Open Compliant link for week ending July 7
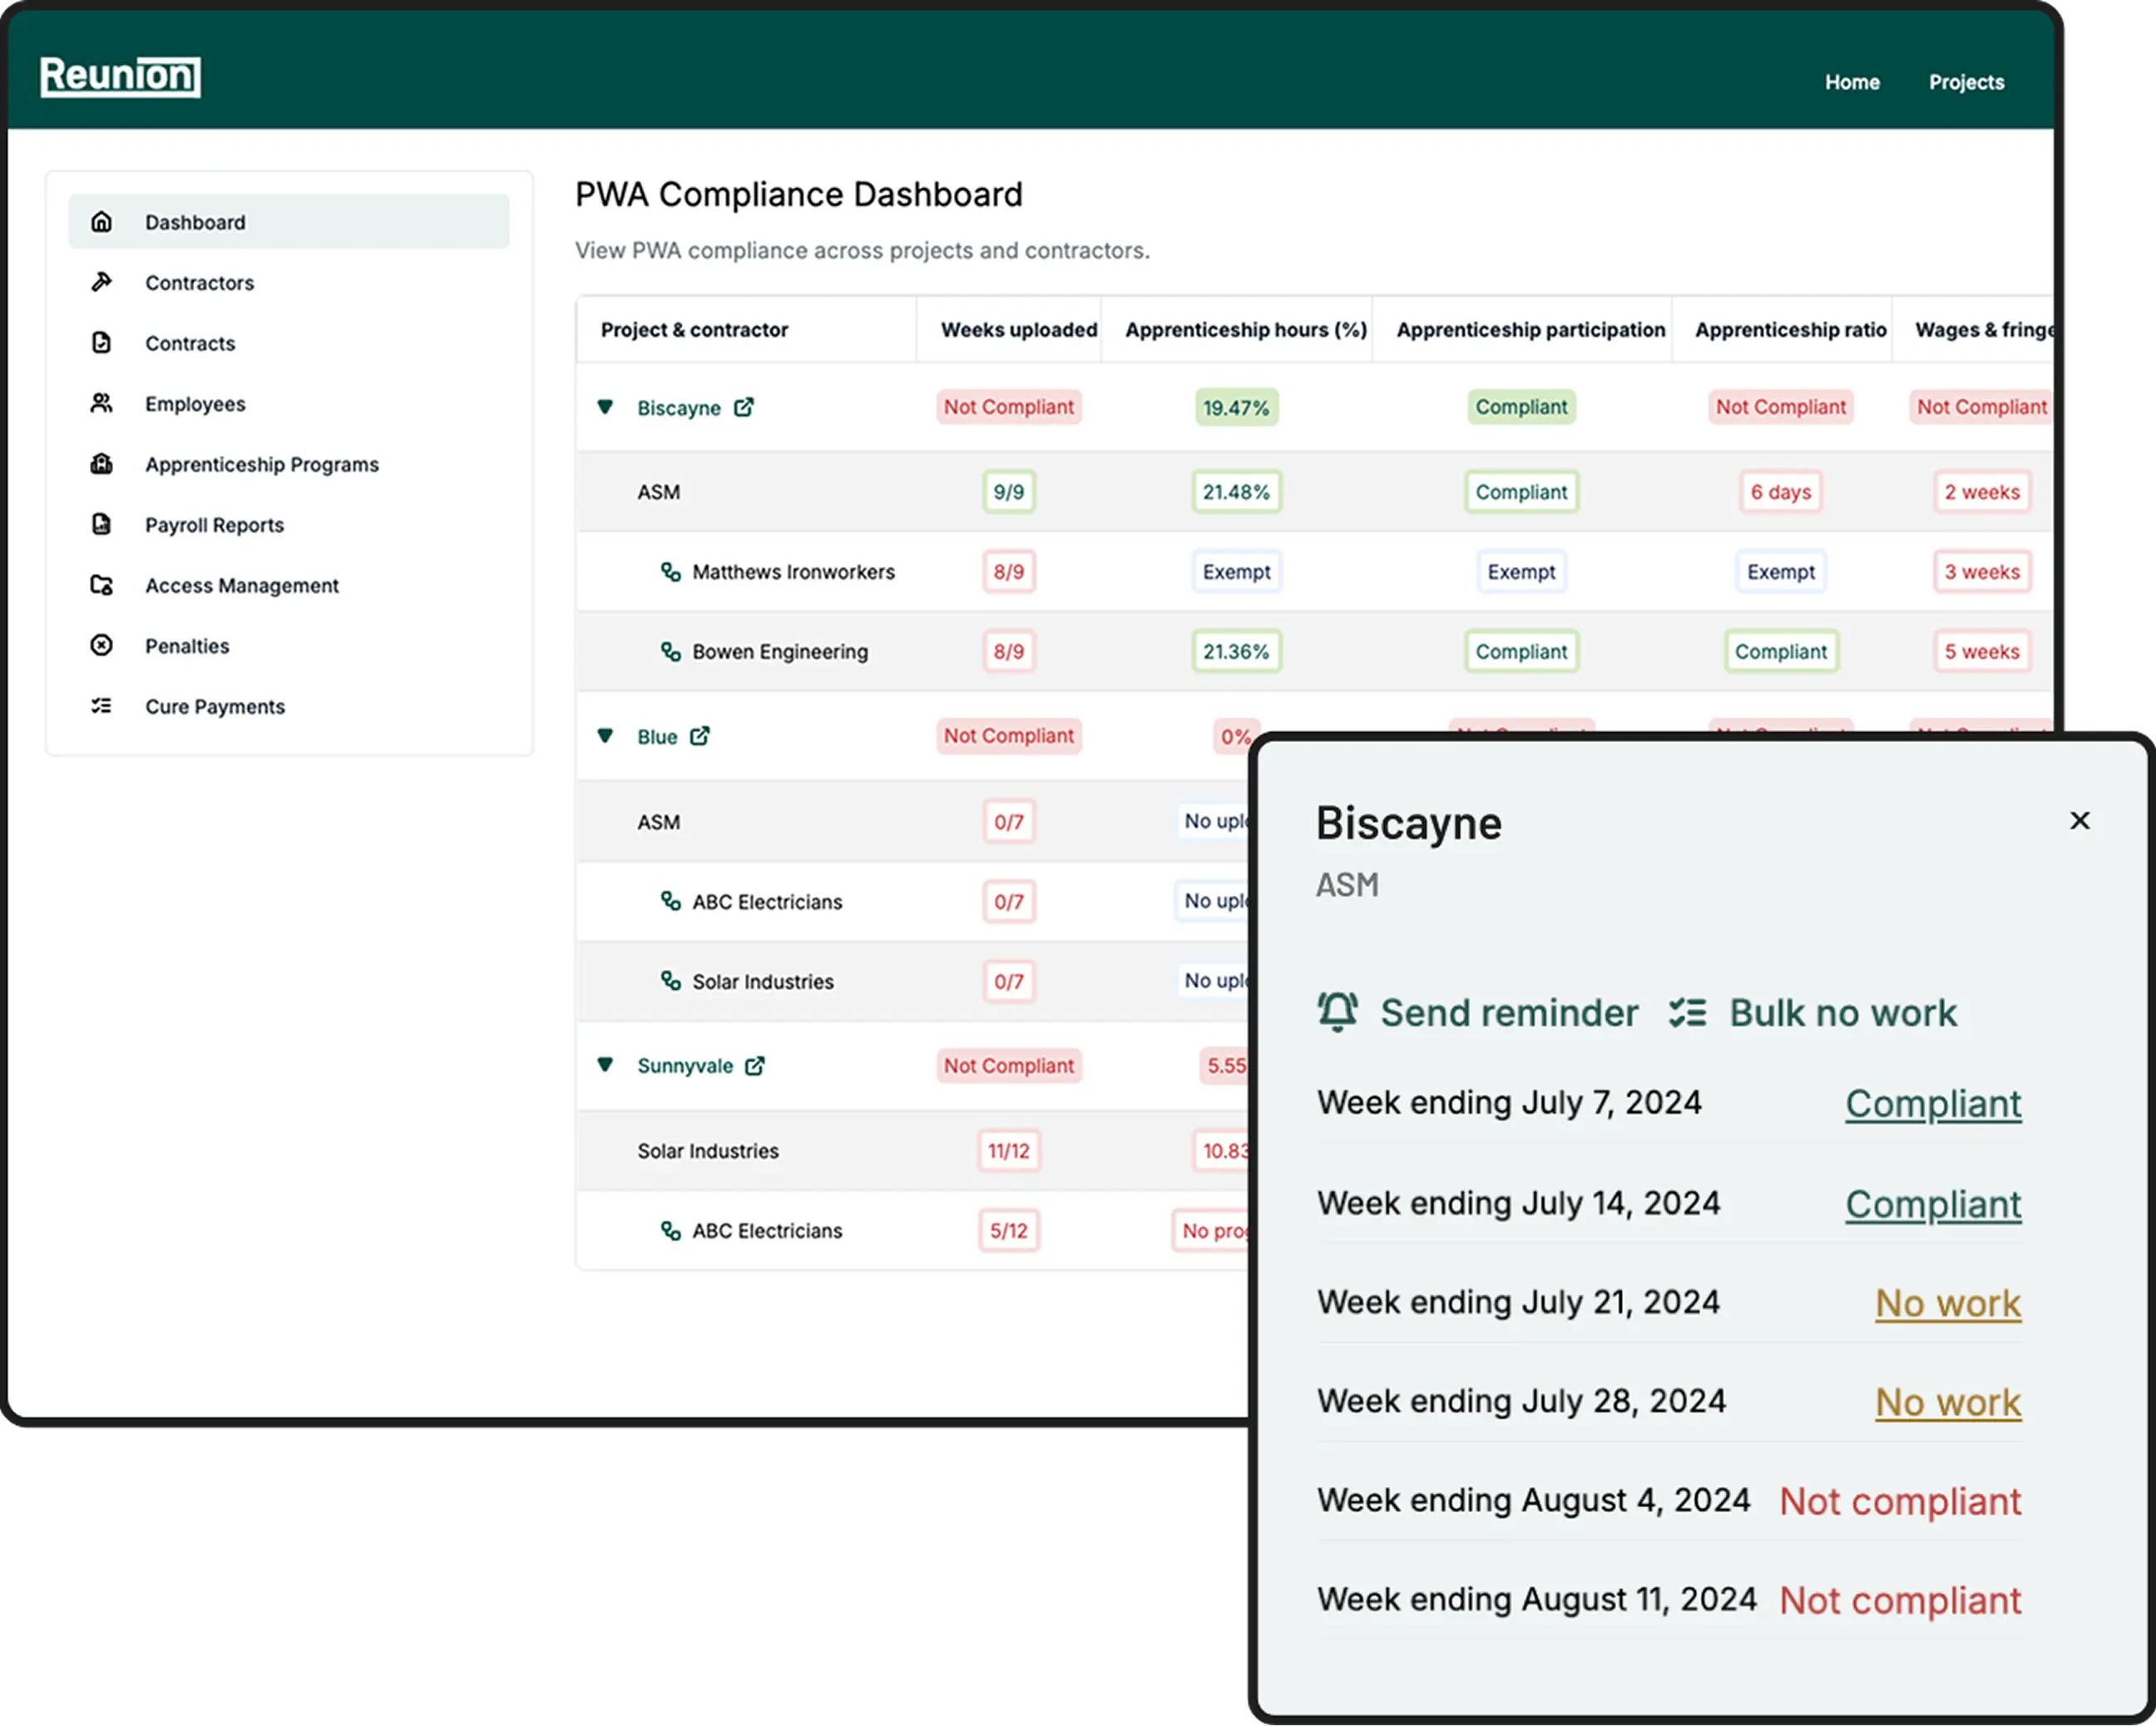The width and height of the screenshot is (2156, 1726). pos(1933,1104)
